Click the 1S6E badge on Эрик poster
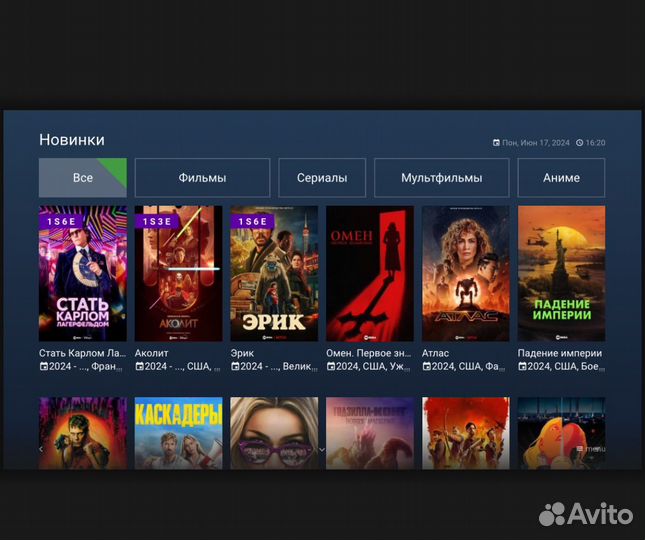 253,221
